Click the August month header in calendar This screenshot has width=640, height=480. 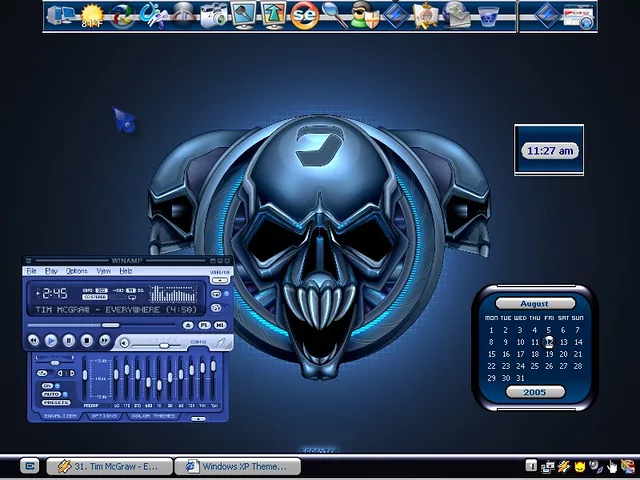tap(534, 304)
